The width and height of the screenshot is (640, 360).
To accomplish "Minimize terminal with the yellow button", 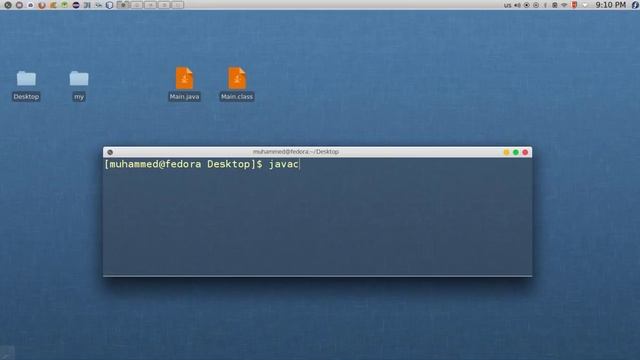I will [506, 152].
